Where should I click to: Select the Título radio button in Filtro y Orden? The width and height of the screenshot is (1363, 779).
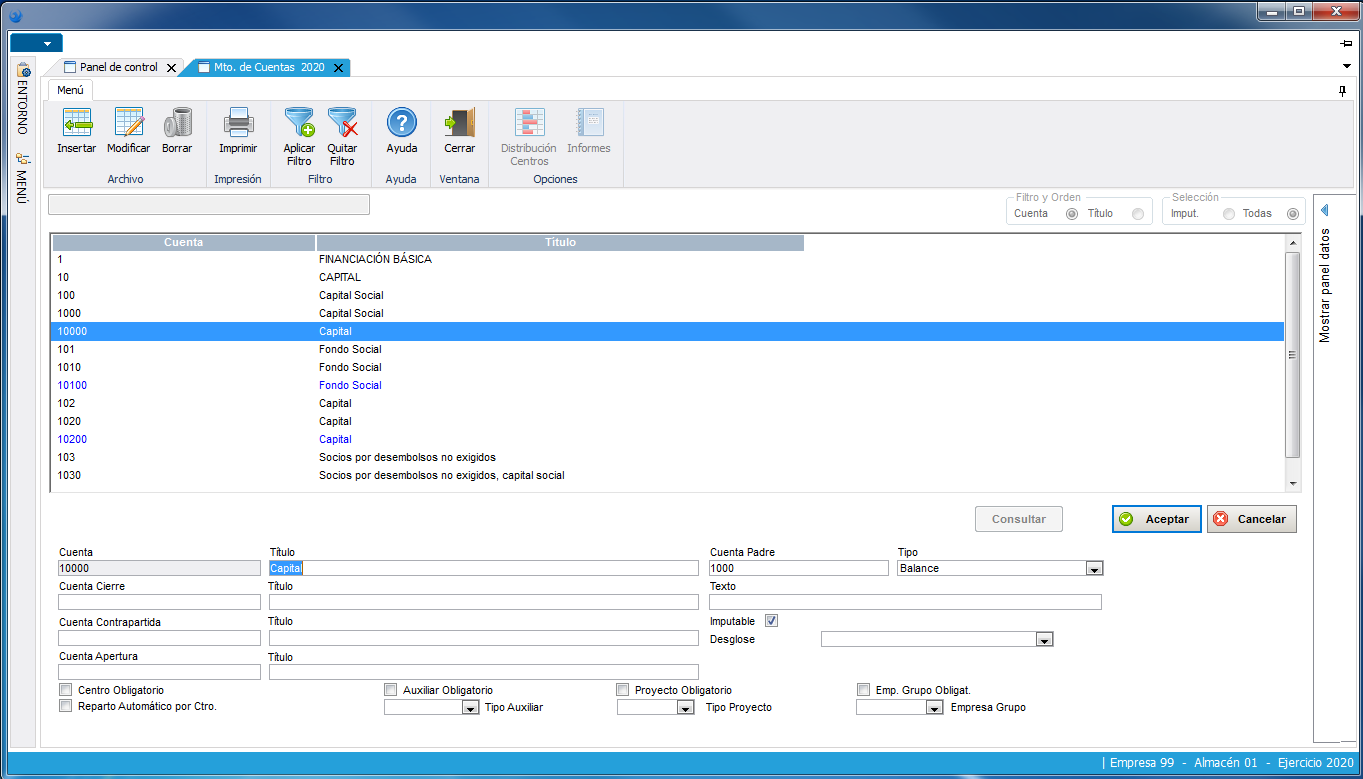pyautogui.click(x=1138, y=214)
